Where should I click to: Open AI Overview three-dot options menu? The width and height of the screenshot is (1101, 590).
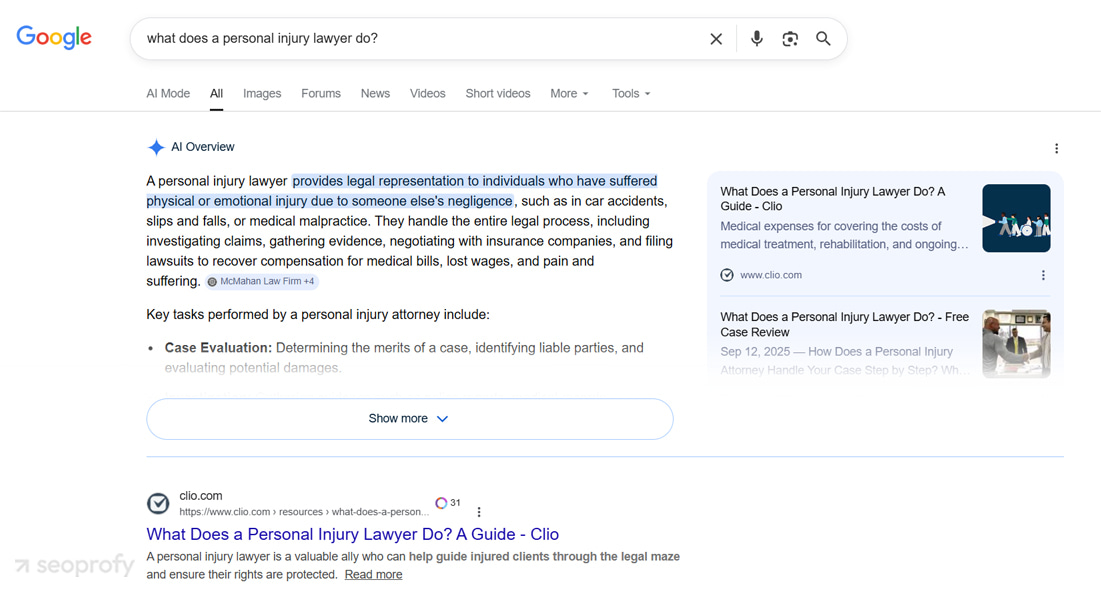pos(1056,148)
